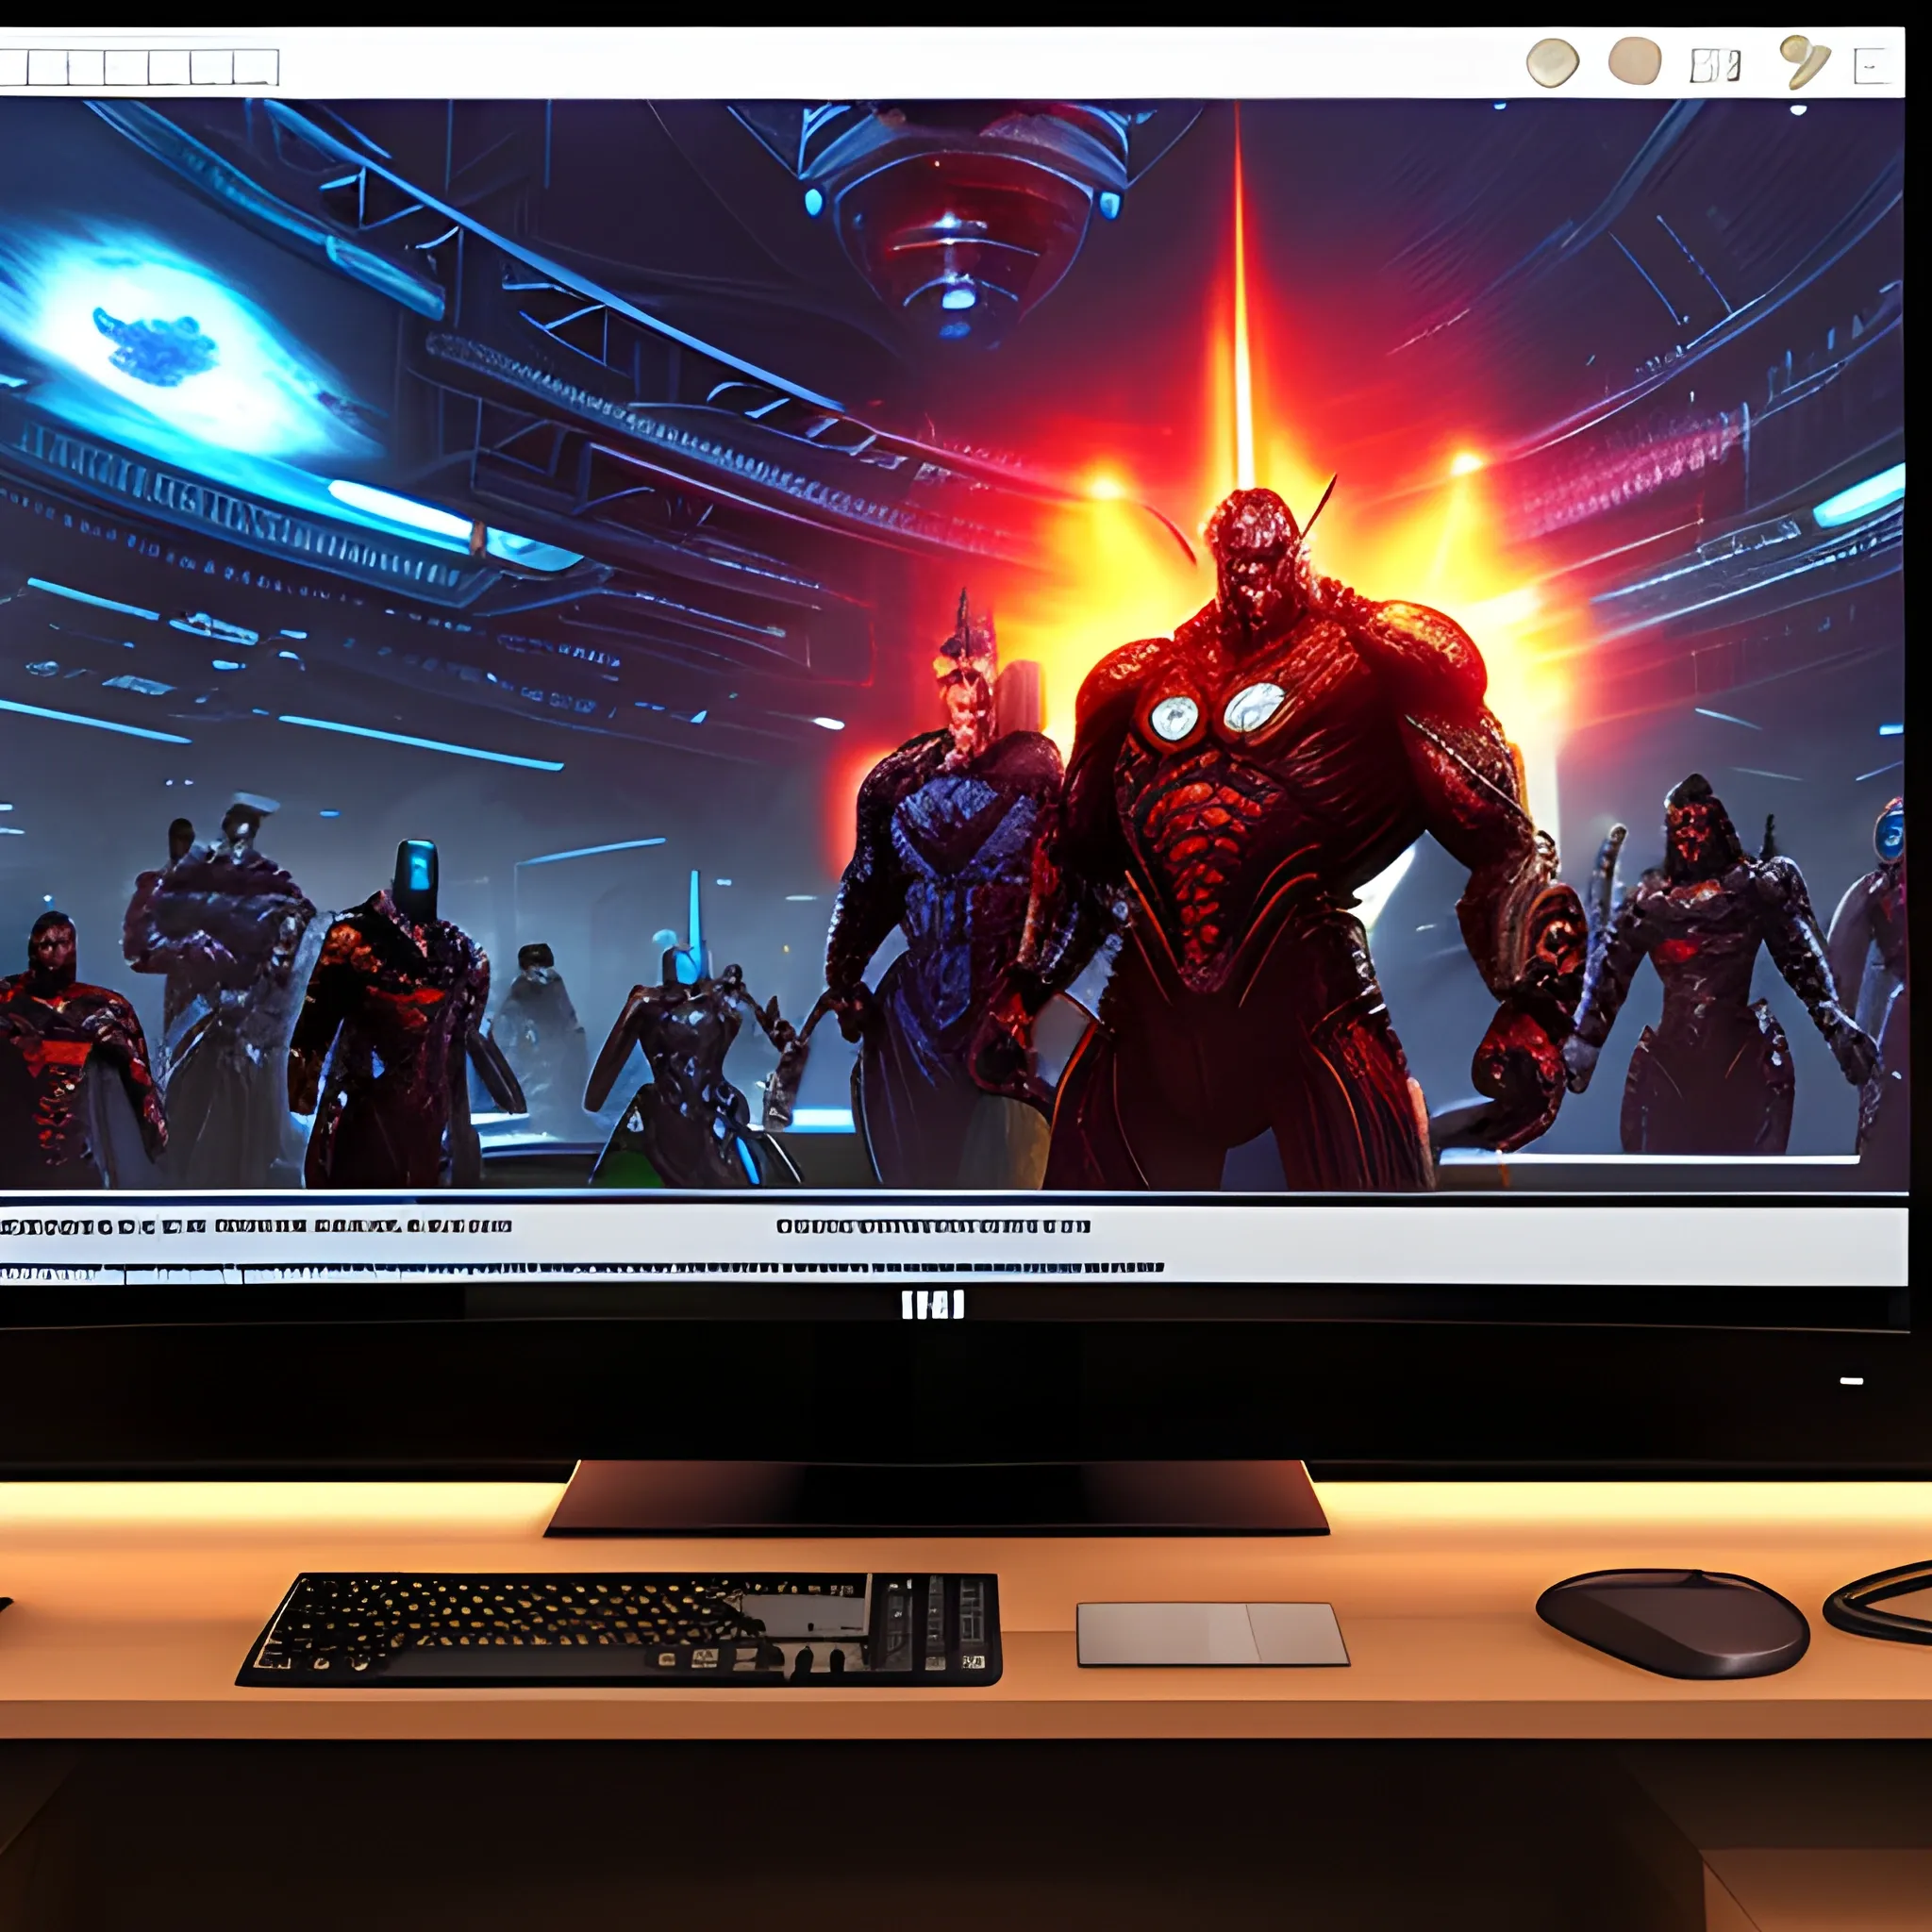Click the pale yellow round button in top bar
Viewport: 1932px width, 1932px height.
click(x=1552, y=63)
